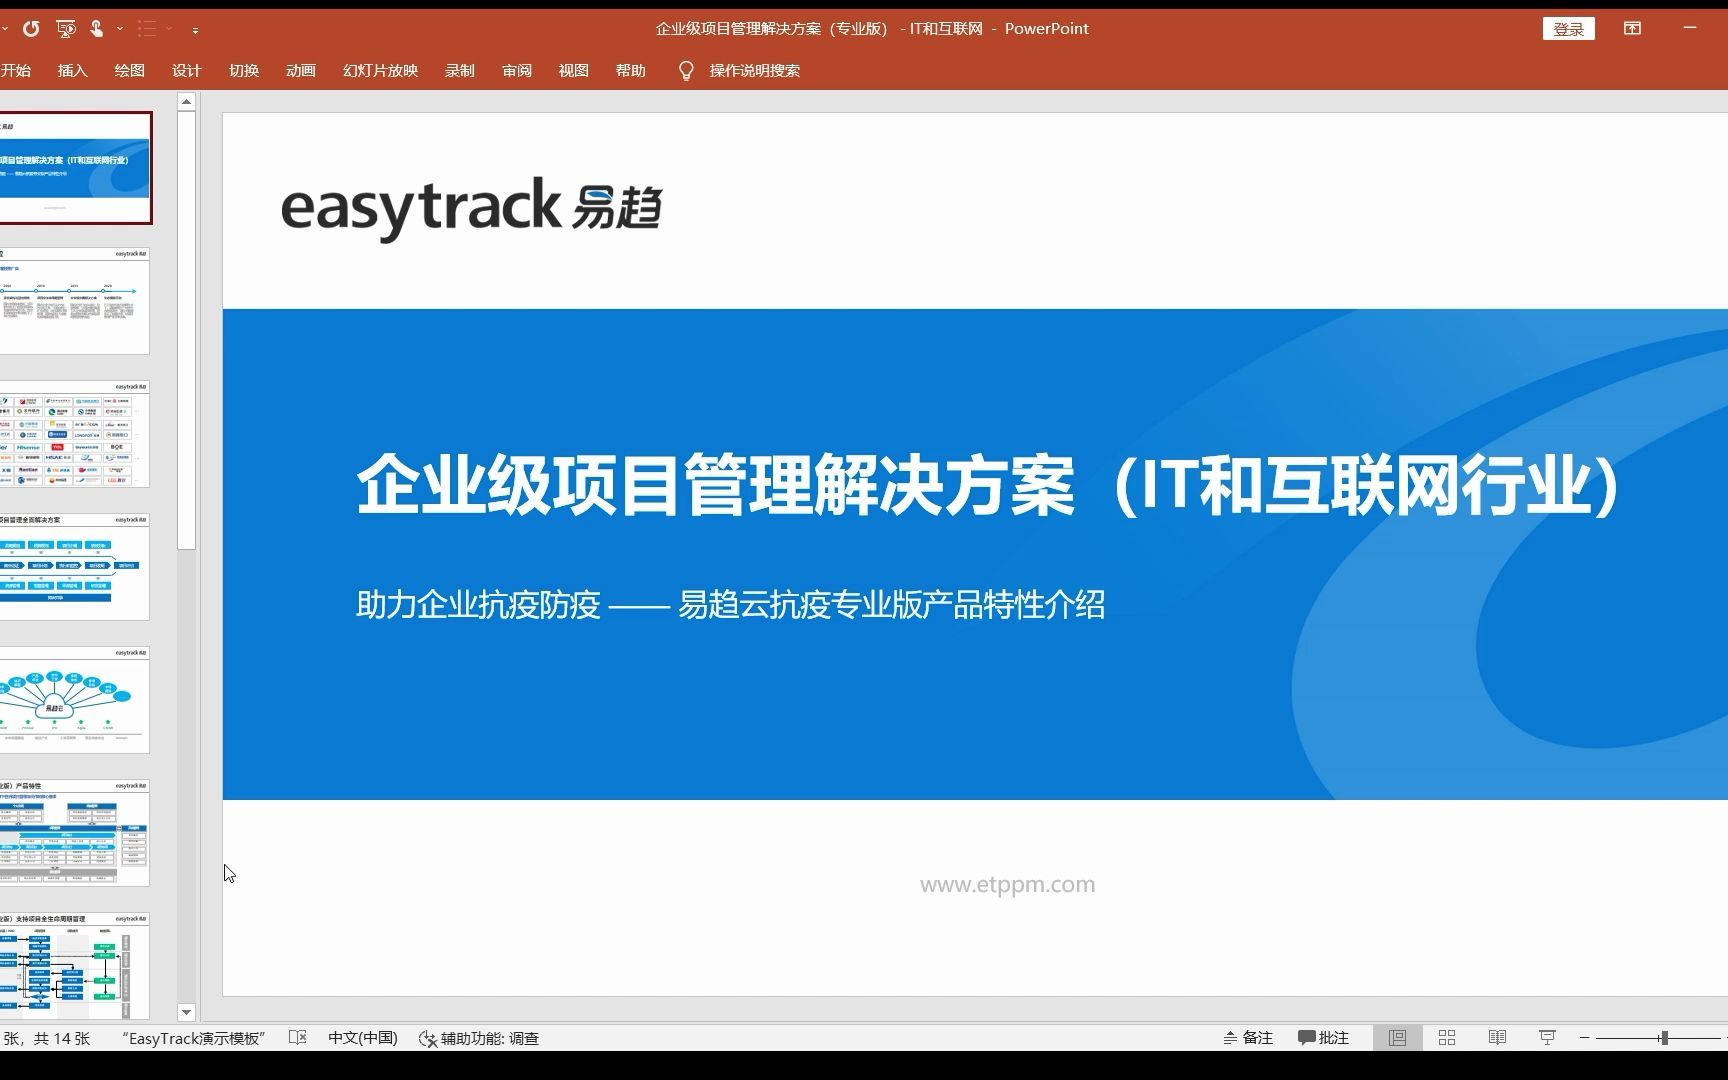Open Ribbon Display Options icon in title bar
1728x1080 pixels.
tap(1633, 28)
